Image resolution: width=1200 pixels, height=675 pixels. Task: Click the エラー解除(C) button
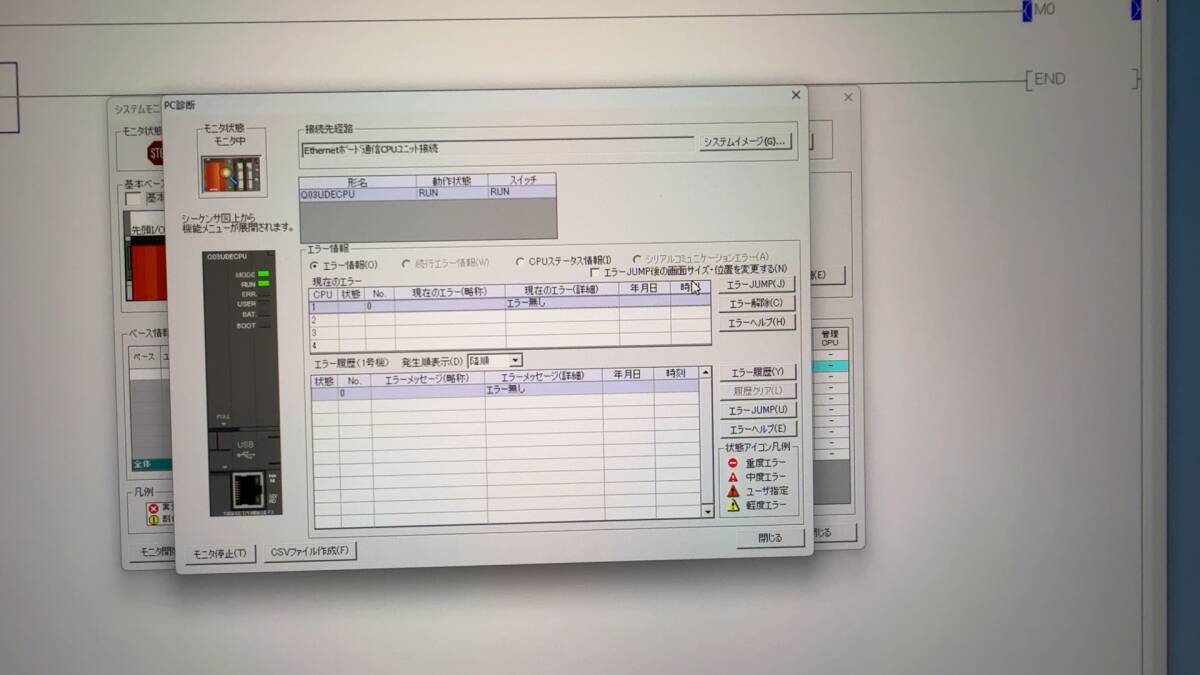[756, 303]
